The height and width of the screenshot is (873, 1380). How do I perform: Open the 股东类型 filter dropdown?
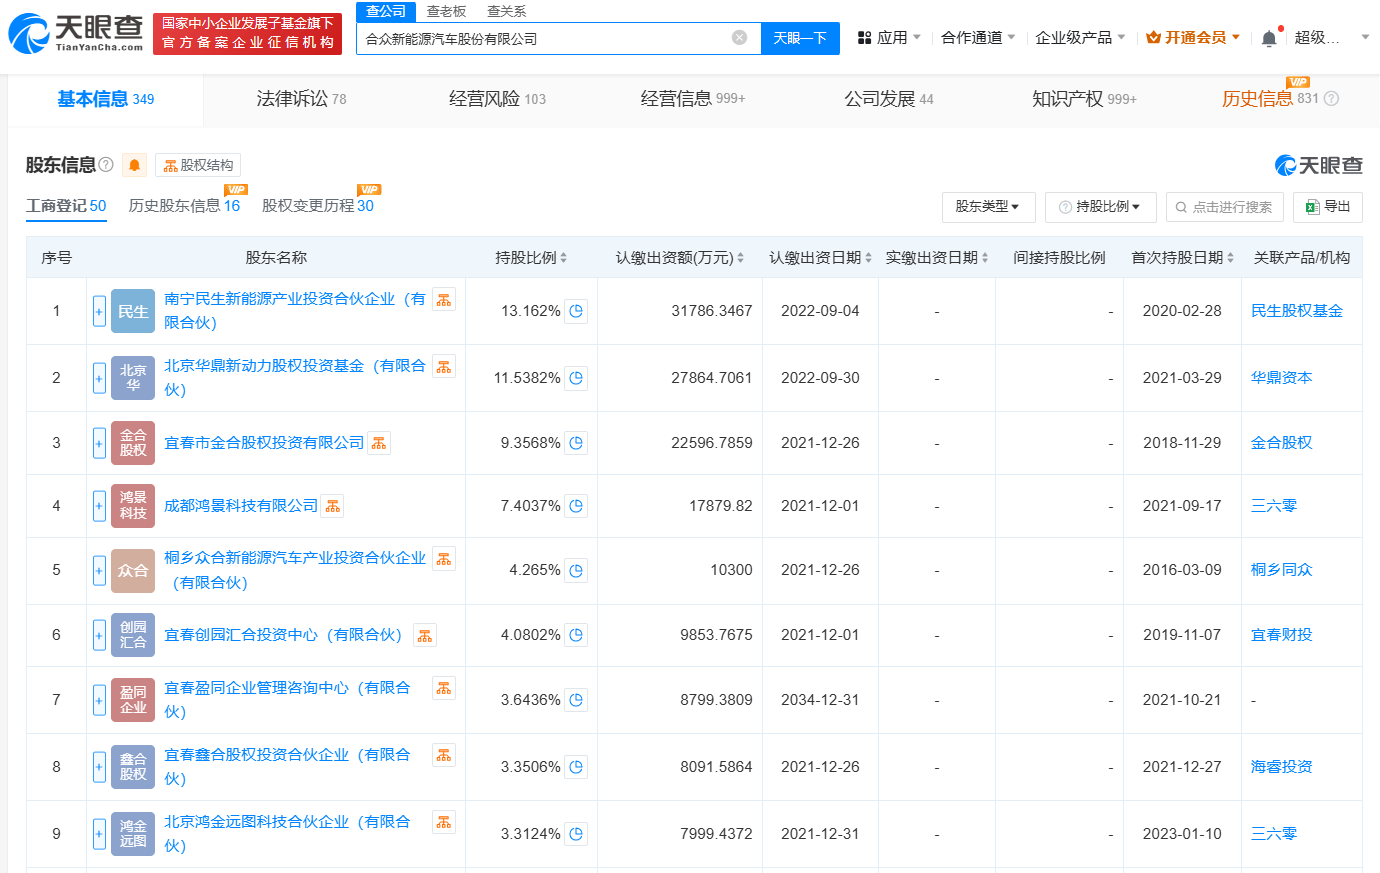tap(988, 207)
